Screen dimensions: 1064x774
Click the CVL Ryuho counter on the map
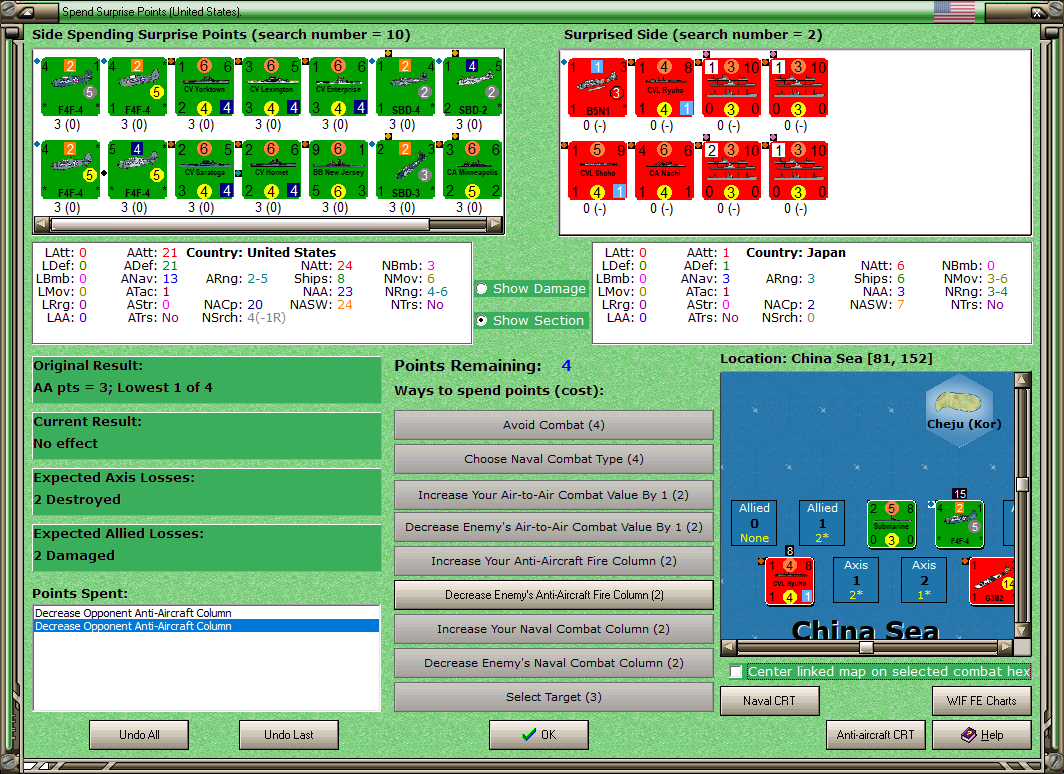[789, 581]
